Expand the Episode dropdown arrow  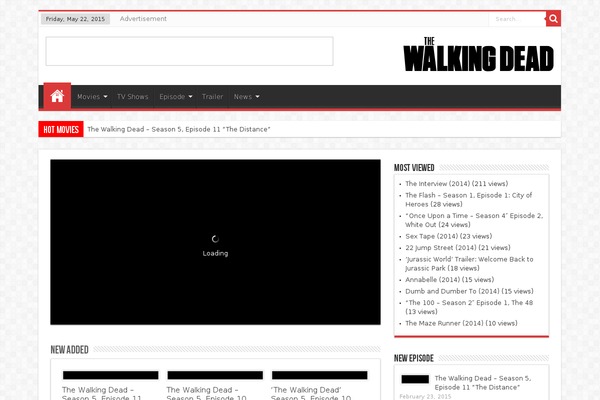tap(190, 96)
